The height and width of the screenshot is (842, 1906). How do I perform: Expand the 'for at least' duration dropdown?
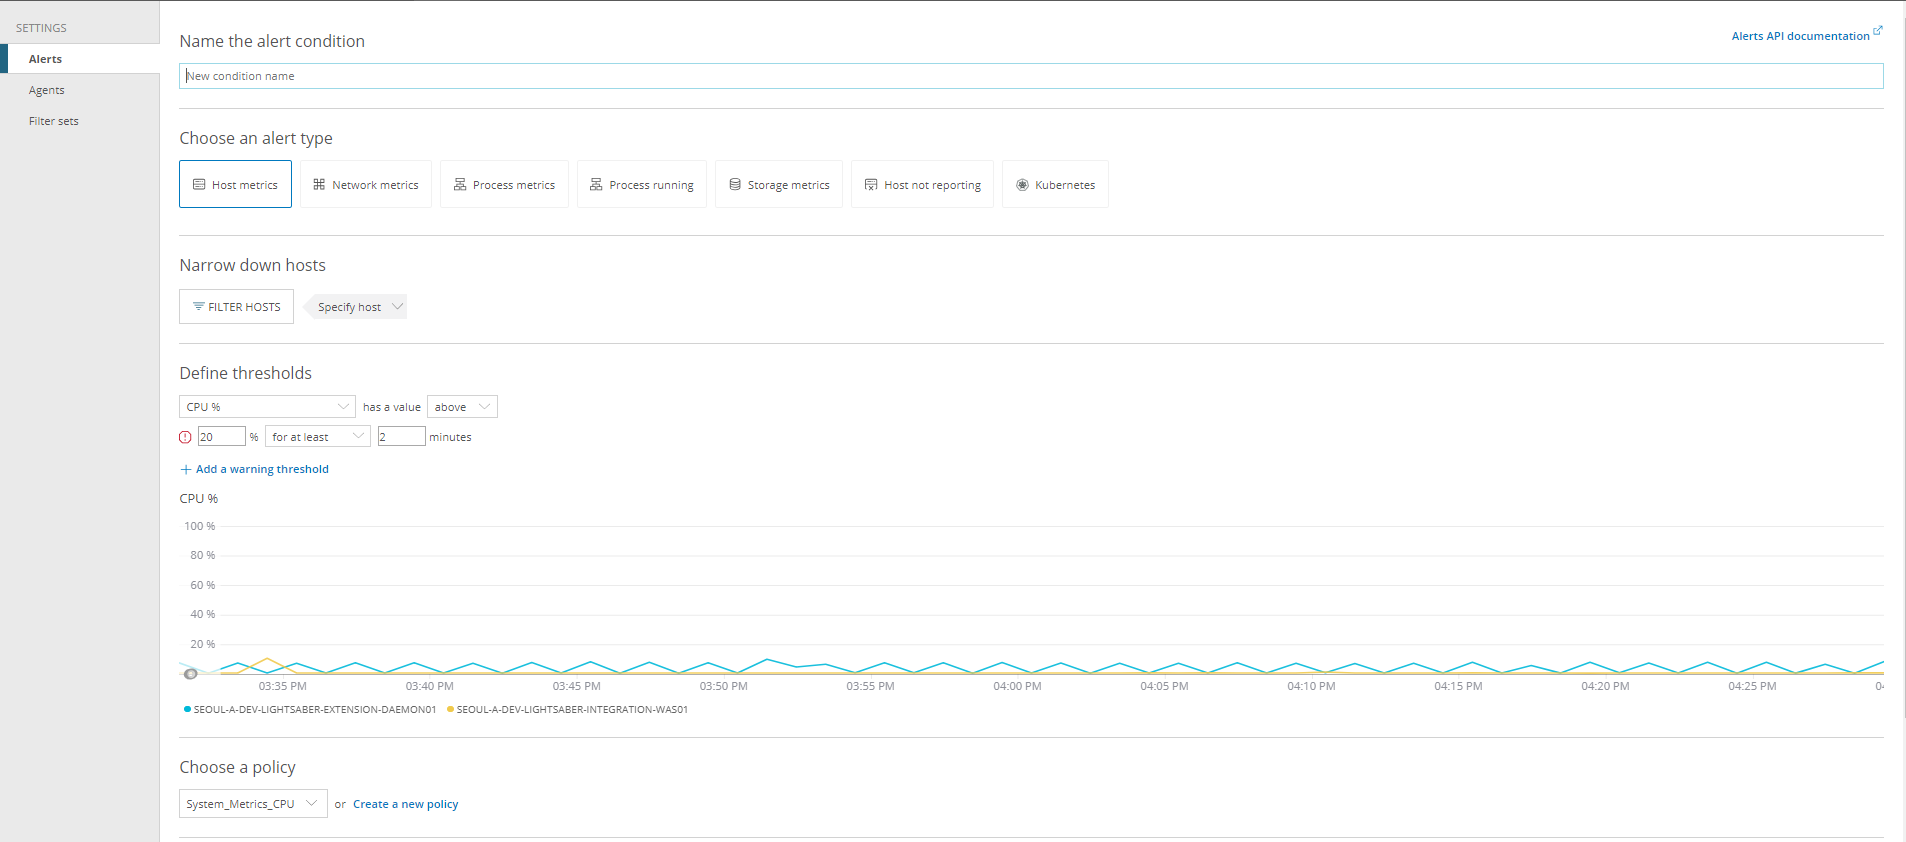tap(317, 437)
